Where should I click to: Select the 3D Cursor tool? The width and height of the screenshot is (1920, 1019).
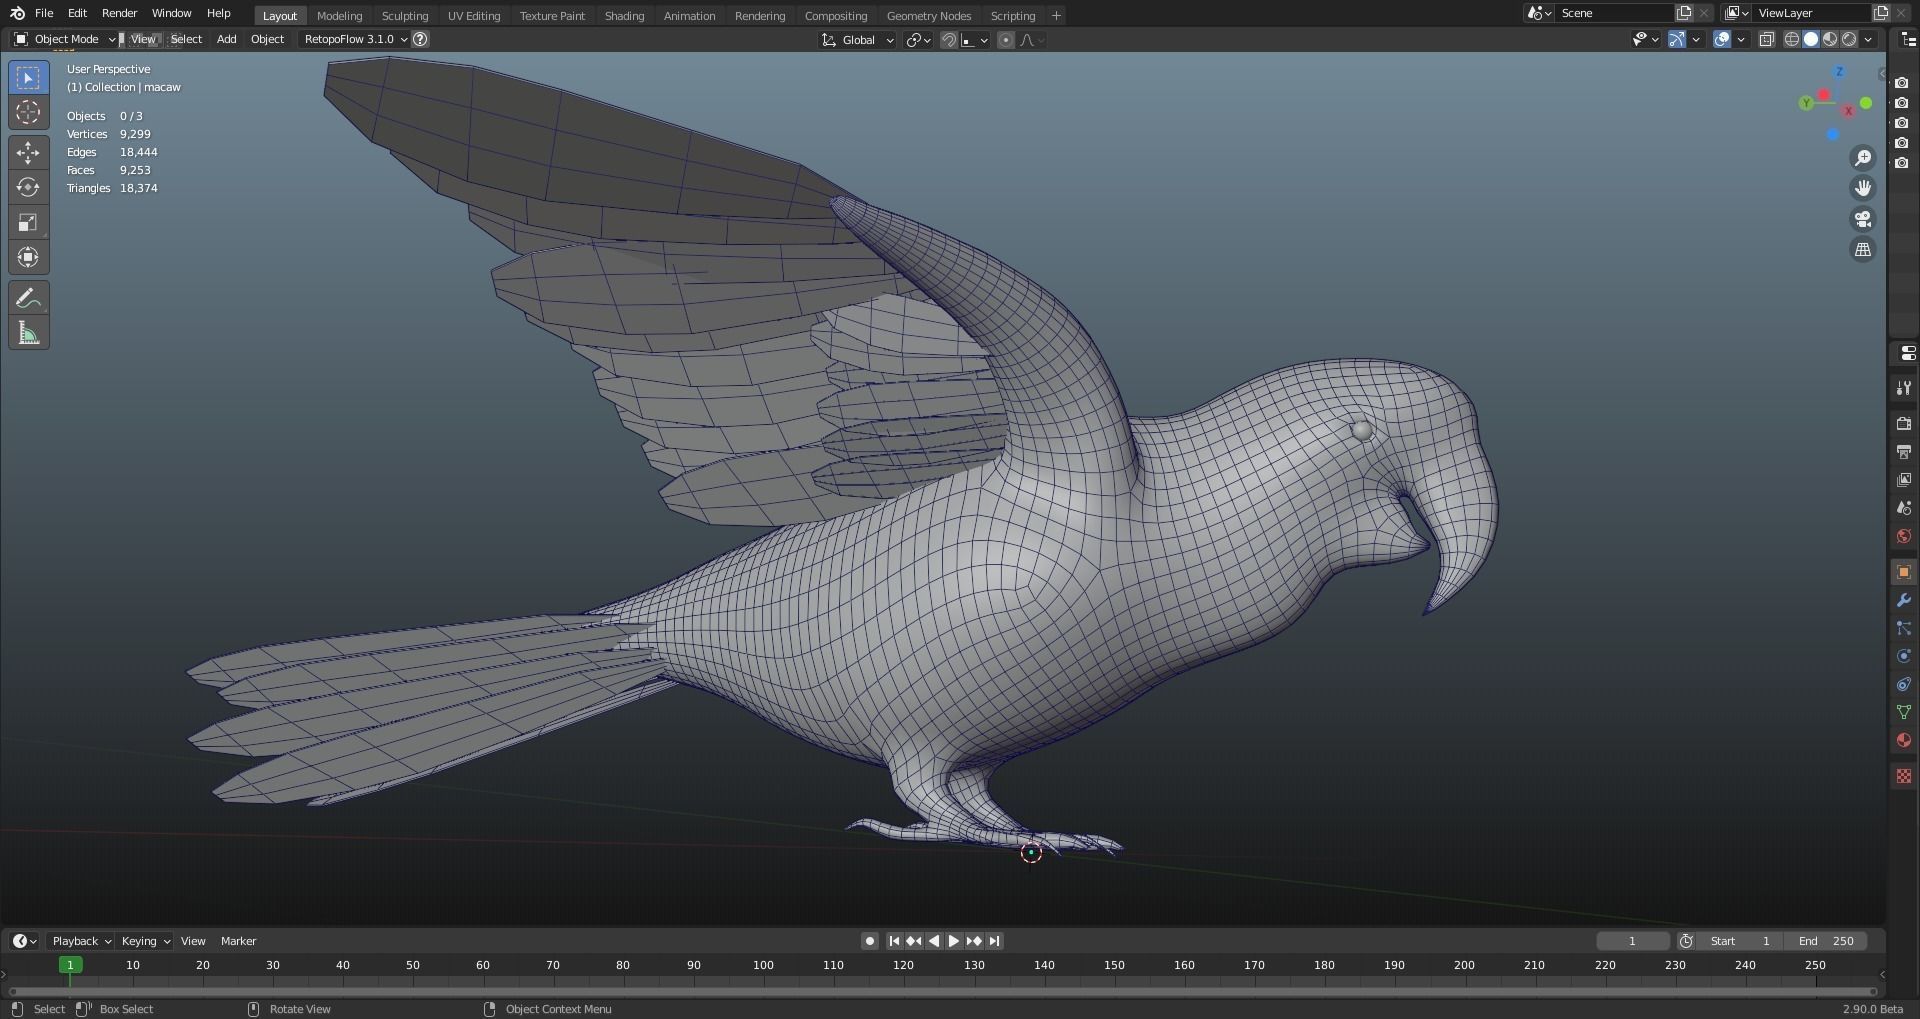click(28, 112)
